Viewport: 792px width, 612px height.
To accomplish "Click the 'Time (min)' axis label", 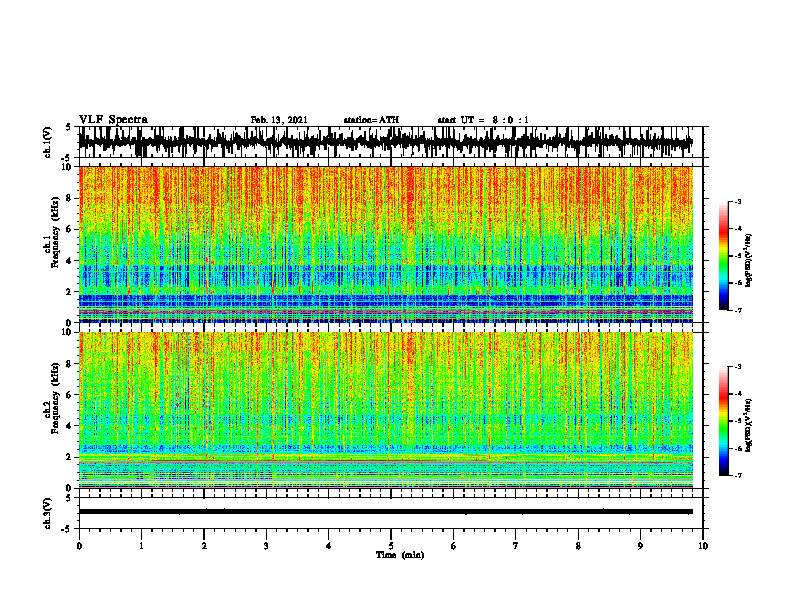I will [x=400, y=555].
